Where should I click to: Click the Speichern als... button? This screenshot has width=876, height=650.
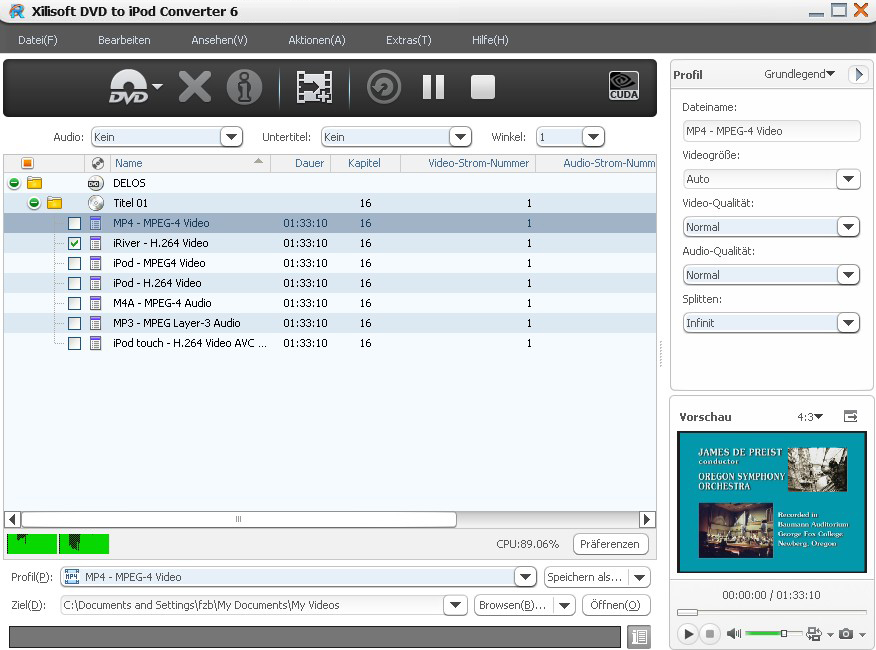click(584, 577)
